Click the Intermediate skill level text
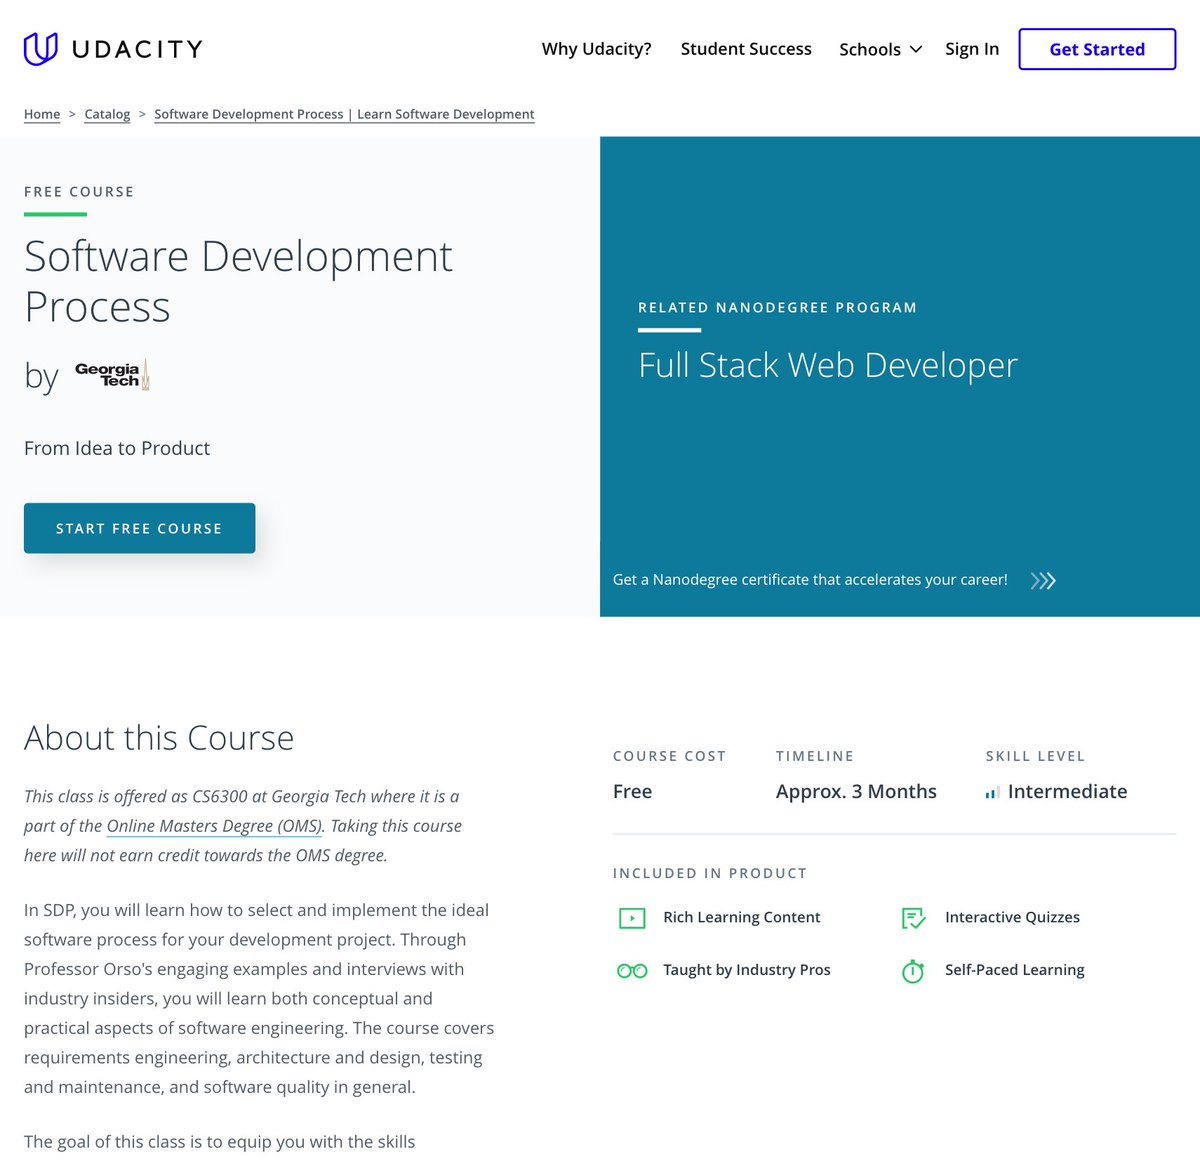 (1067, 791)
